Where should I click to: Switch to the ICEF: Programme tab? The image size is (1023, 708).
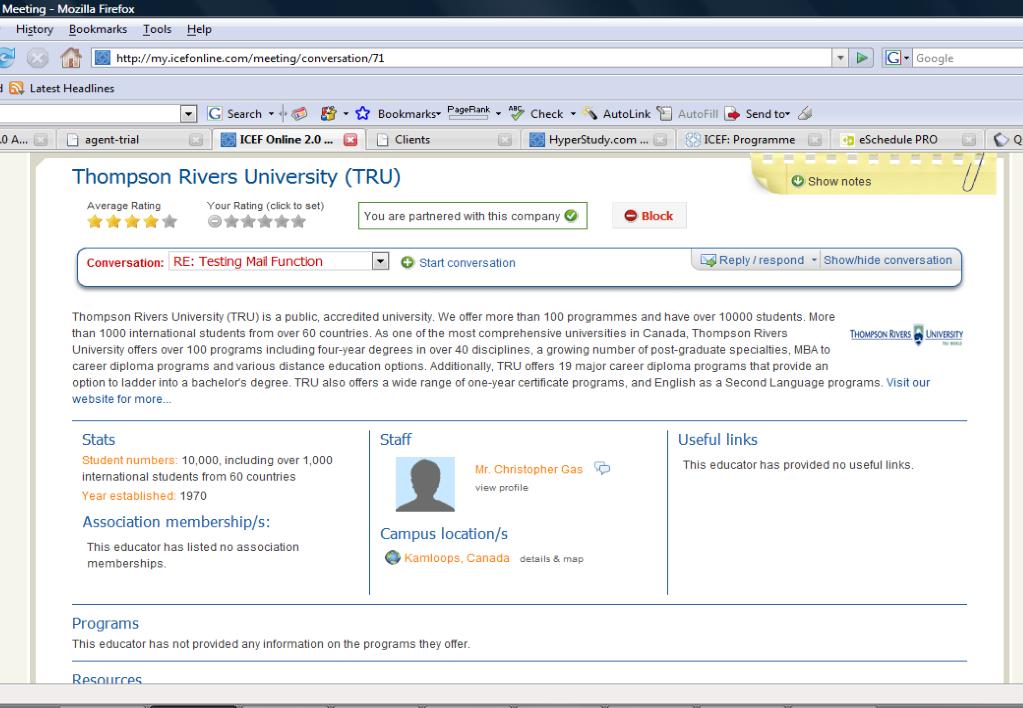click(752, 140)
